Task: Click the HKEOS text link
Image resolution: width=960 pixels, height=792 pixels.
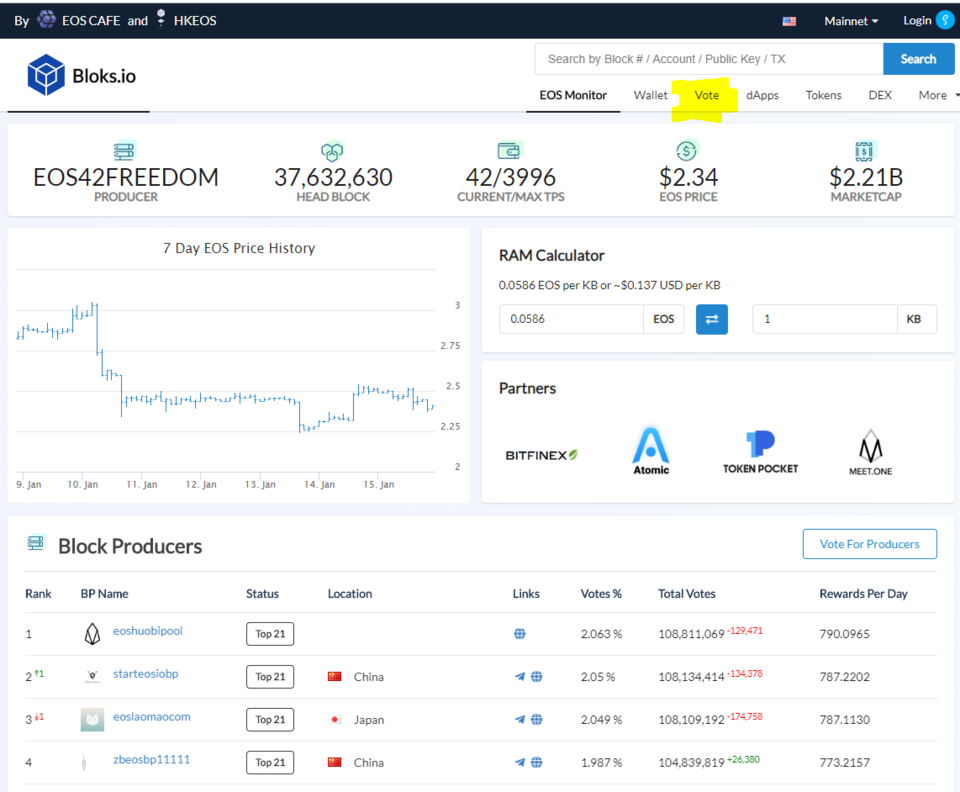Action: [195, 21]
